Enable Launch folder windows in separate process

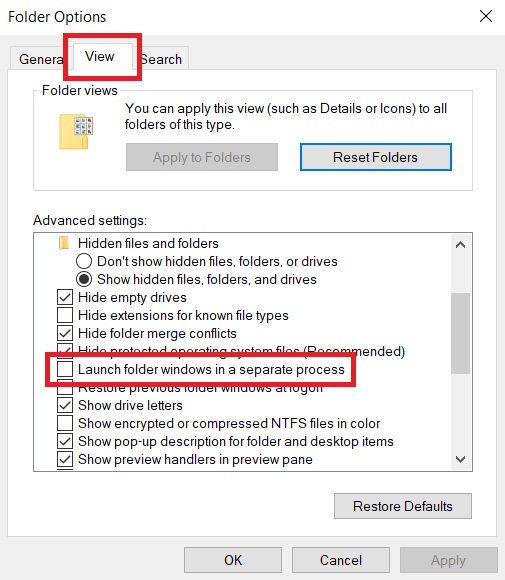[65, 369]
